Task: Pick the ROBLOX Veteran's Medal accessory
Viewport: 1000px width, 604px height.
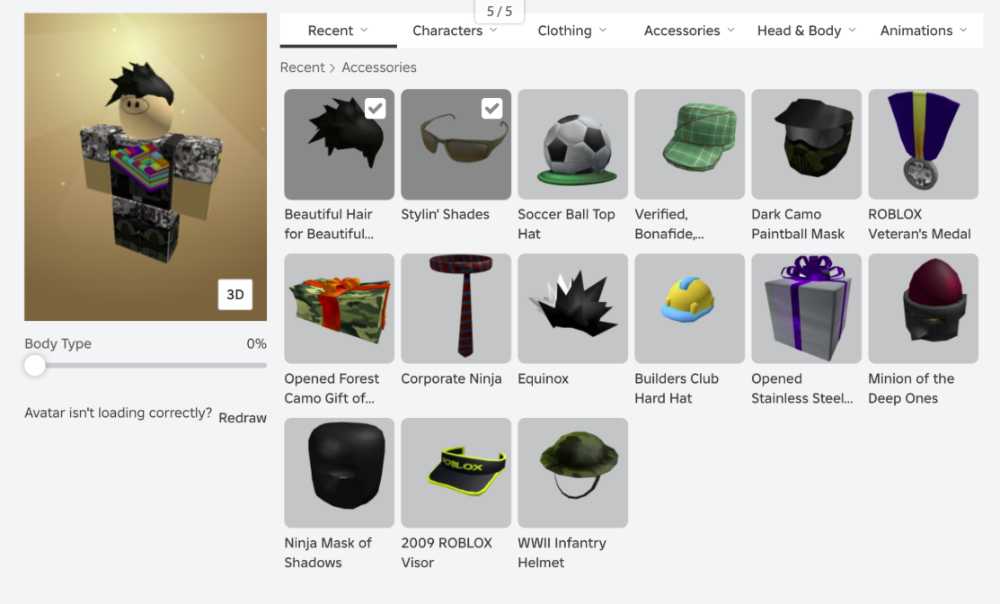Action: (923, 144)
